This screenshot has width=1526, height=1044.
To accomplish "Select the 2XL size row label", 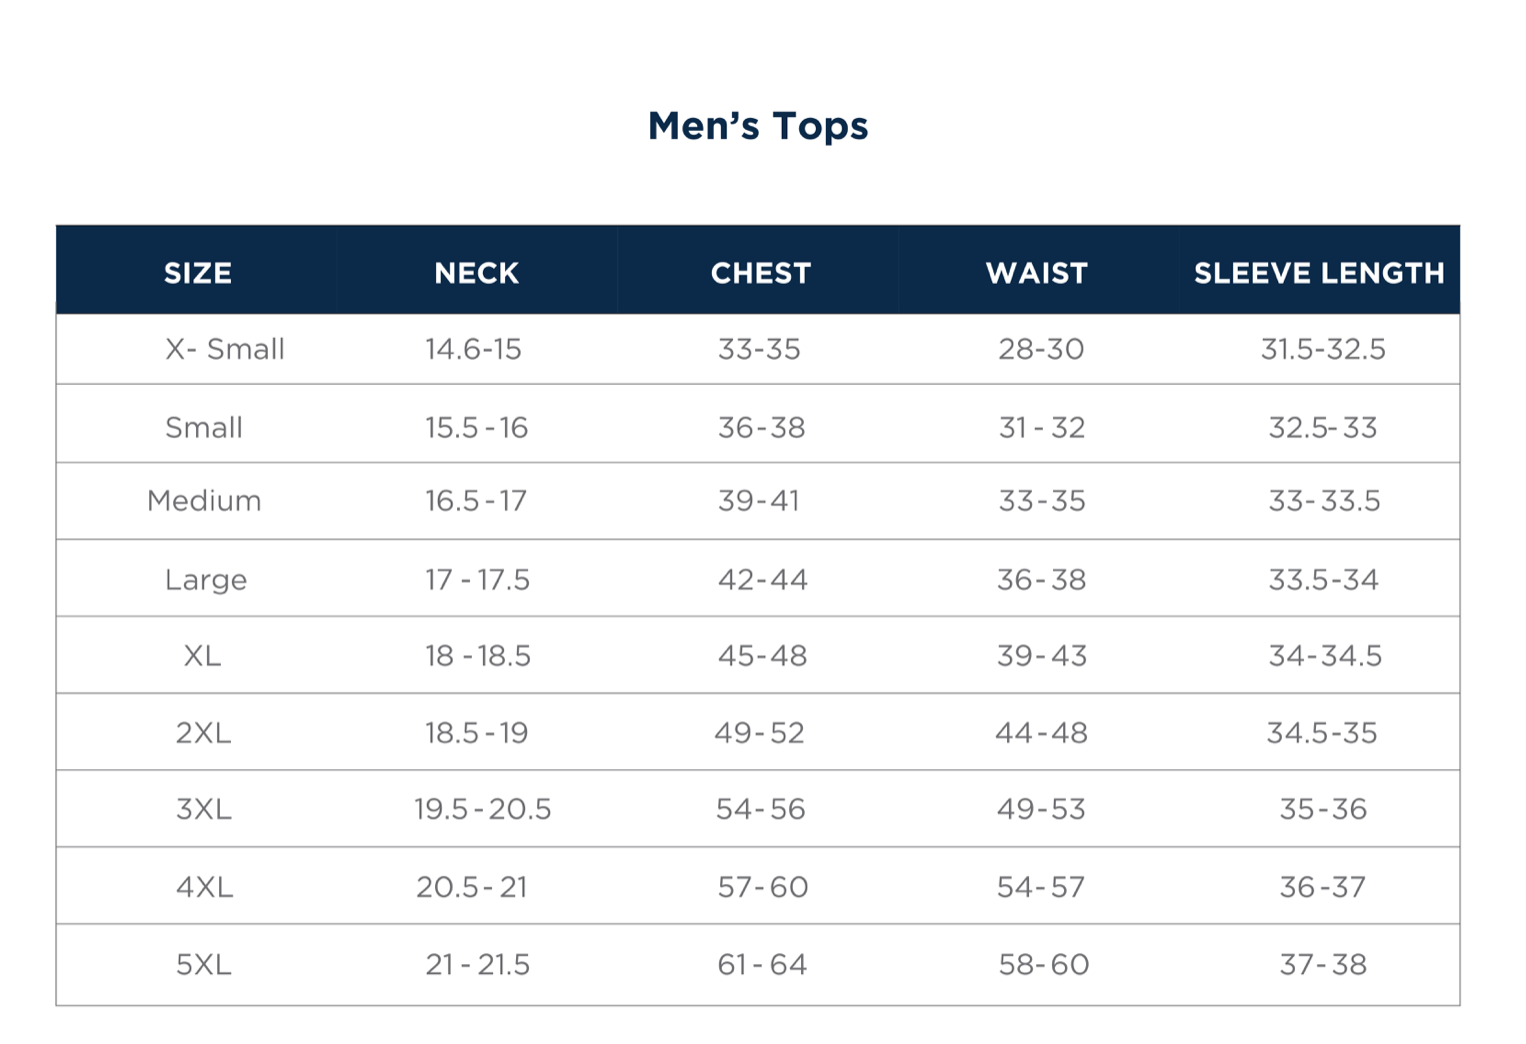I will [203, 733].
